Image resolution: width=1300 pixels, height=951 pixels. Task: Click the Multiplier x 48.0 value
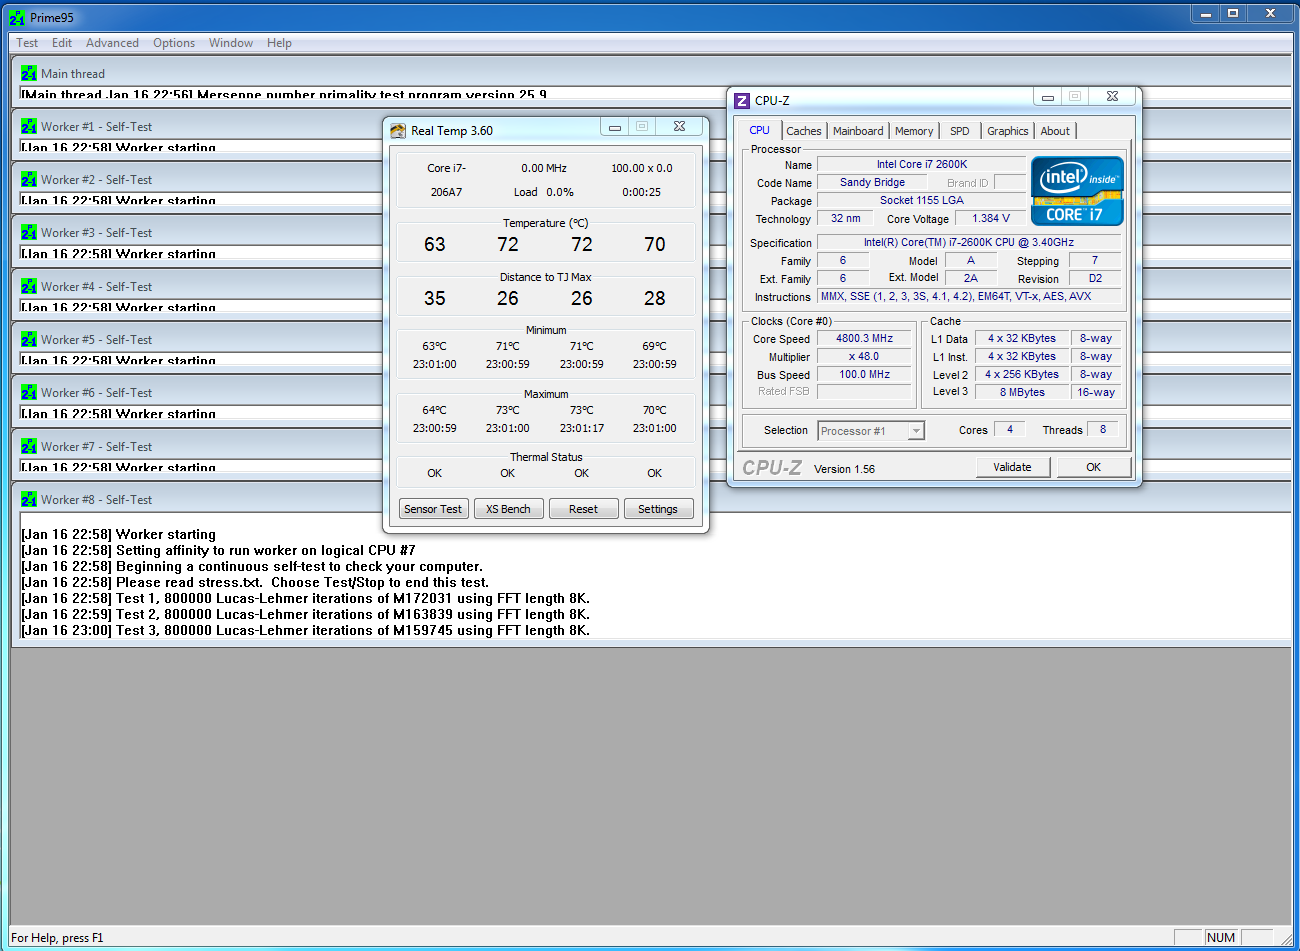coord(864,356)
